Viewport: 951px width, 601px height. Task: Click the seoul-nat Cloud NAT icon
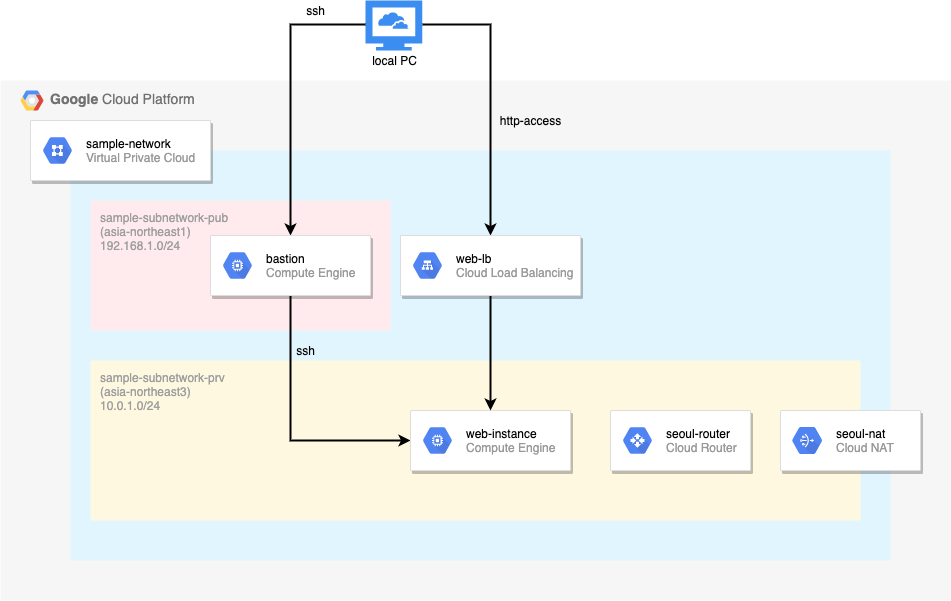807,441
